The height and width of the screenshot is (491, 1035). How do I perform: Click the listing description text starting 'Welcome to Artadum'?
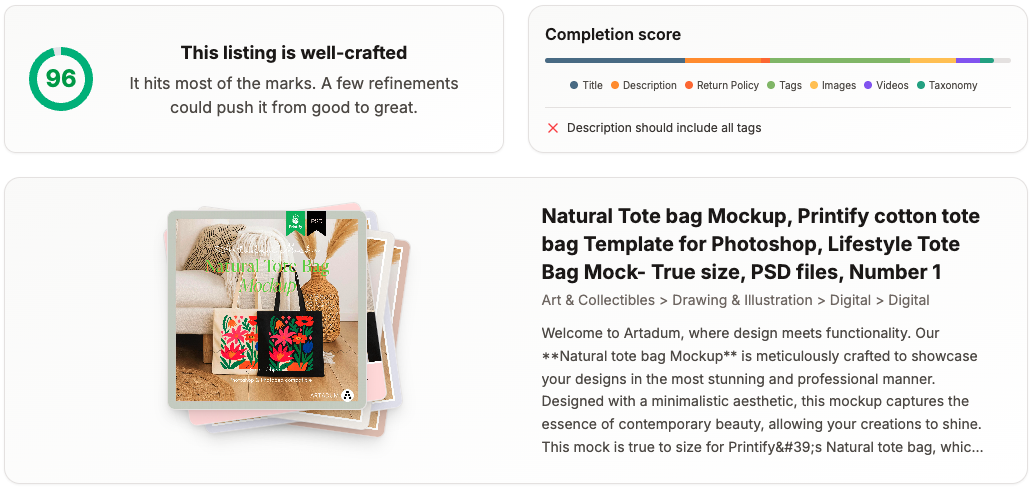tap(761, 389)
